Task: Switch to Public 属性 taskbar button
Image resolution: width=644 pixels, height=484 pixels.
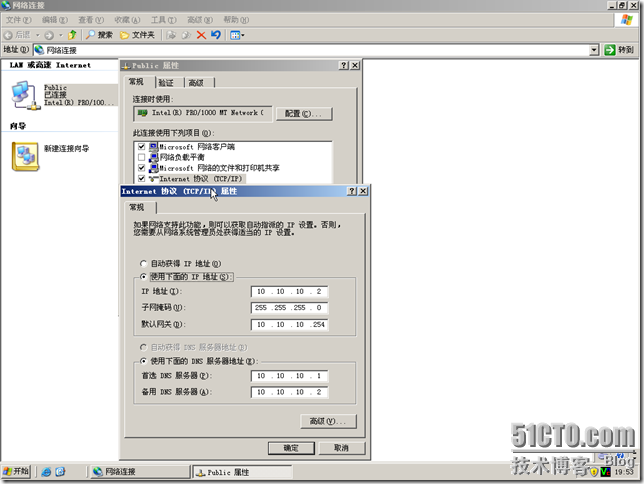Action: [243, 472]
